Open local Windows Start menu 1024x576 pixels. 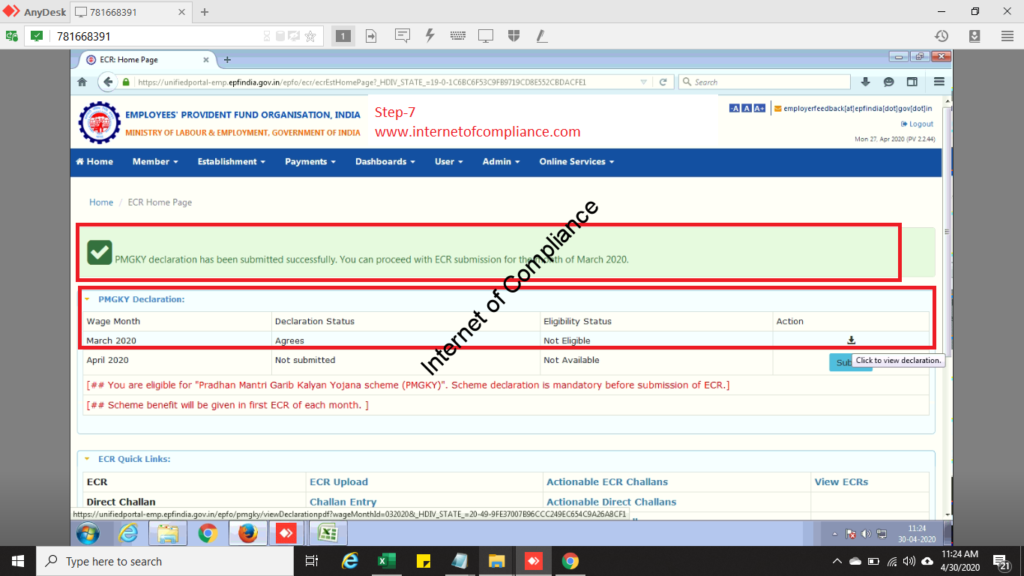coord(18,562)
